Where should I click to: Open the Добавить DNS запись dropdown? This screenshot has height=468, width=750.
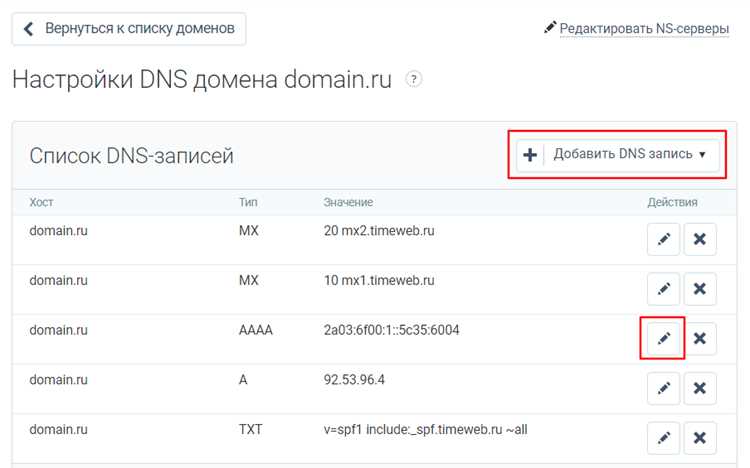click(x=618, y=155)
